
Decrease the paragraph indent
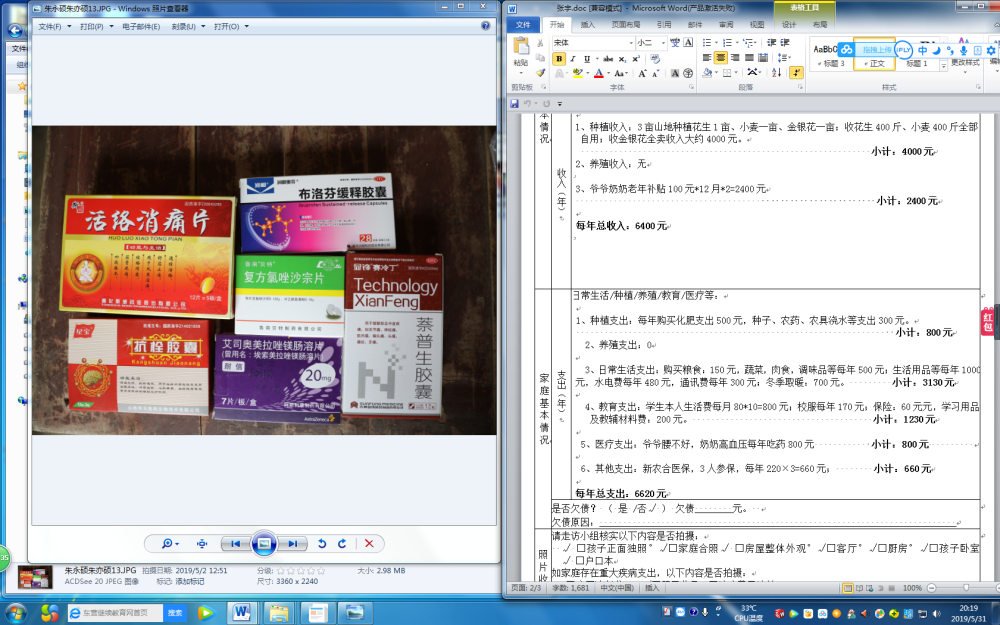[772, 43]
